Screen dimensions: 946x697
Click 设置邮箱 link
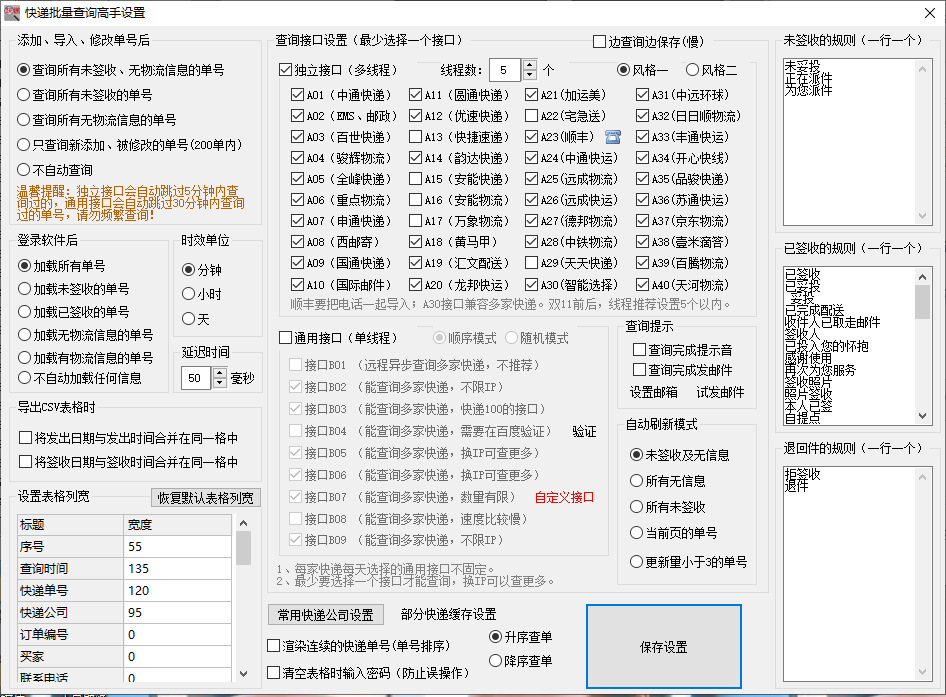pyautogui.click(x=653, y=392)
